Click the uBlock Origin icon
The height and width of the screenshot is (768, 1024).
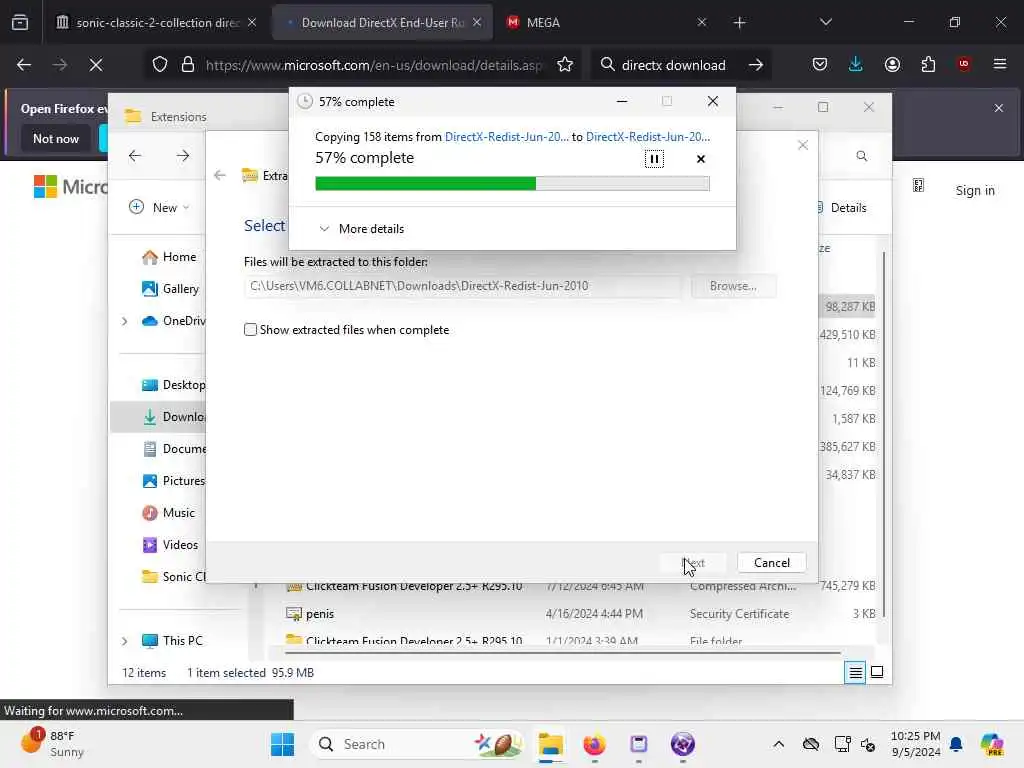tap(964, 64)
